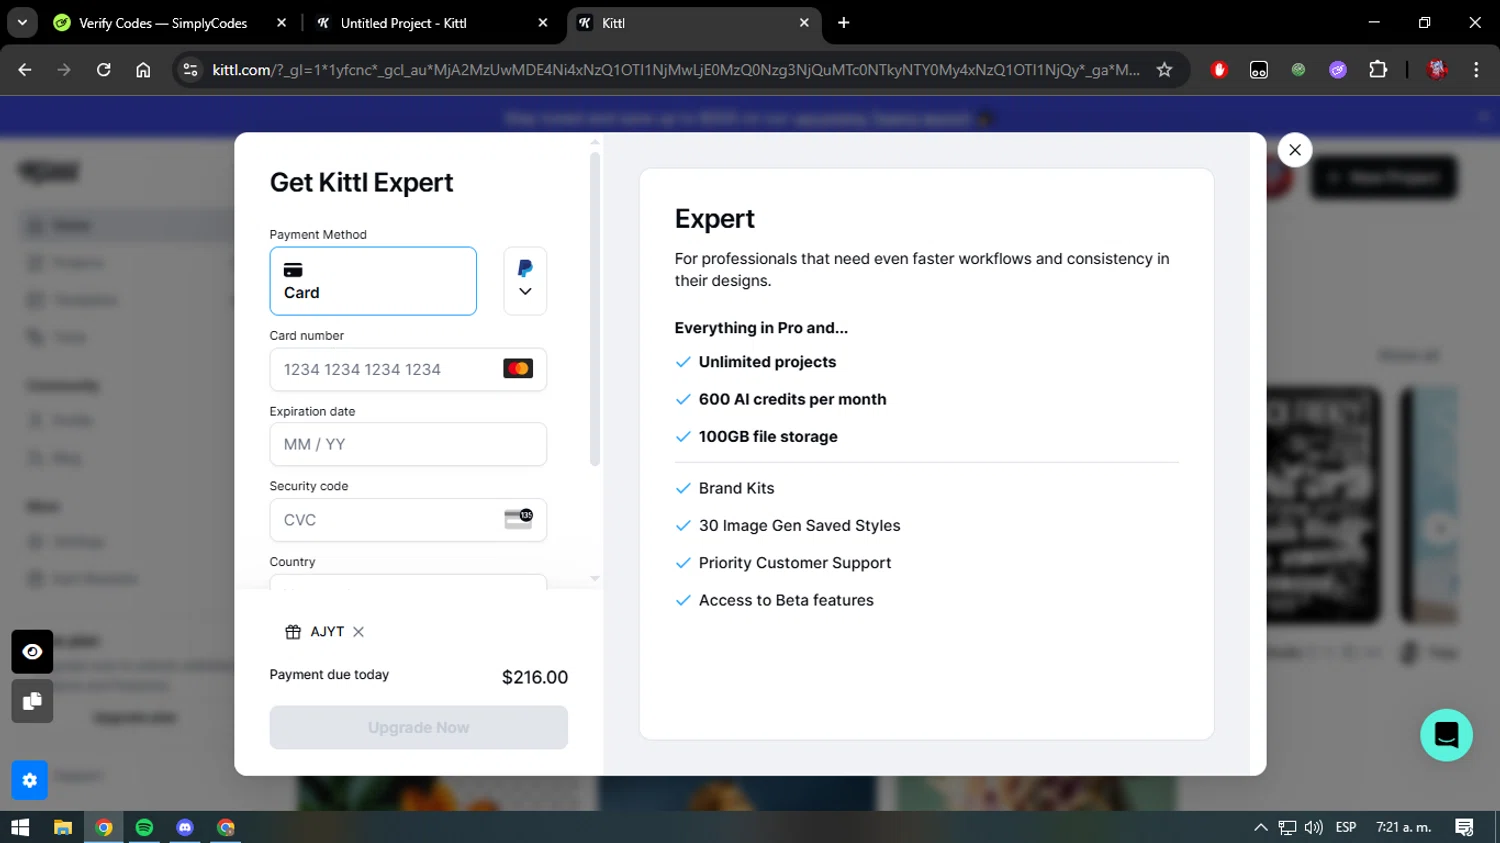This screenshot has height=843, width=1500.
Task: Open Chrome three-dot menu
Action: click(x=1476, y=70)
